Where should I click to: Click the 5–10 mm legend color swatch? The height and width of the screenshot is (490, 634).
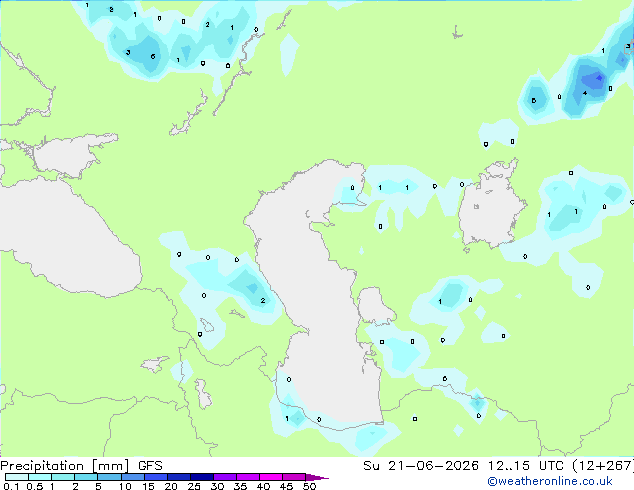109,477
